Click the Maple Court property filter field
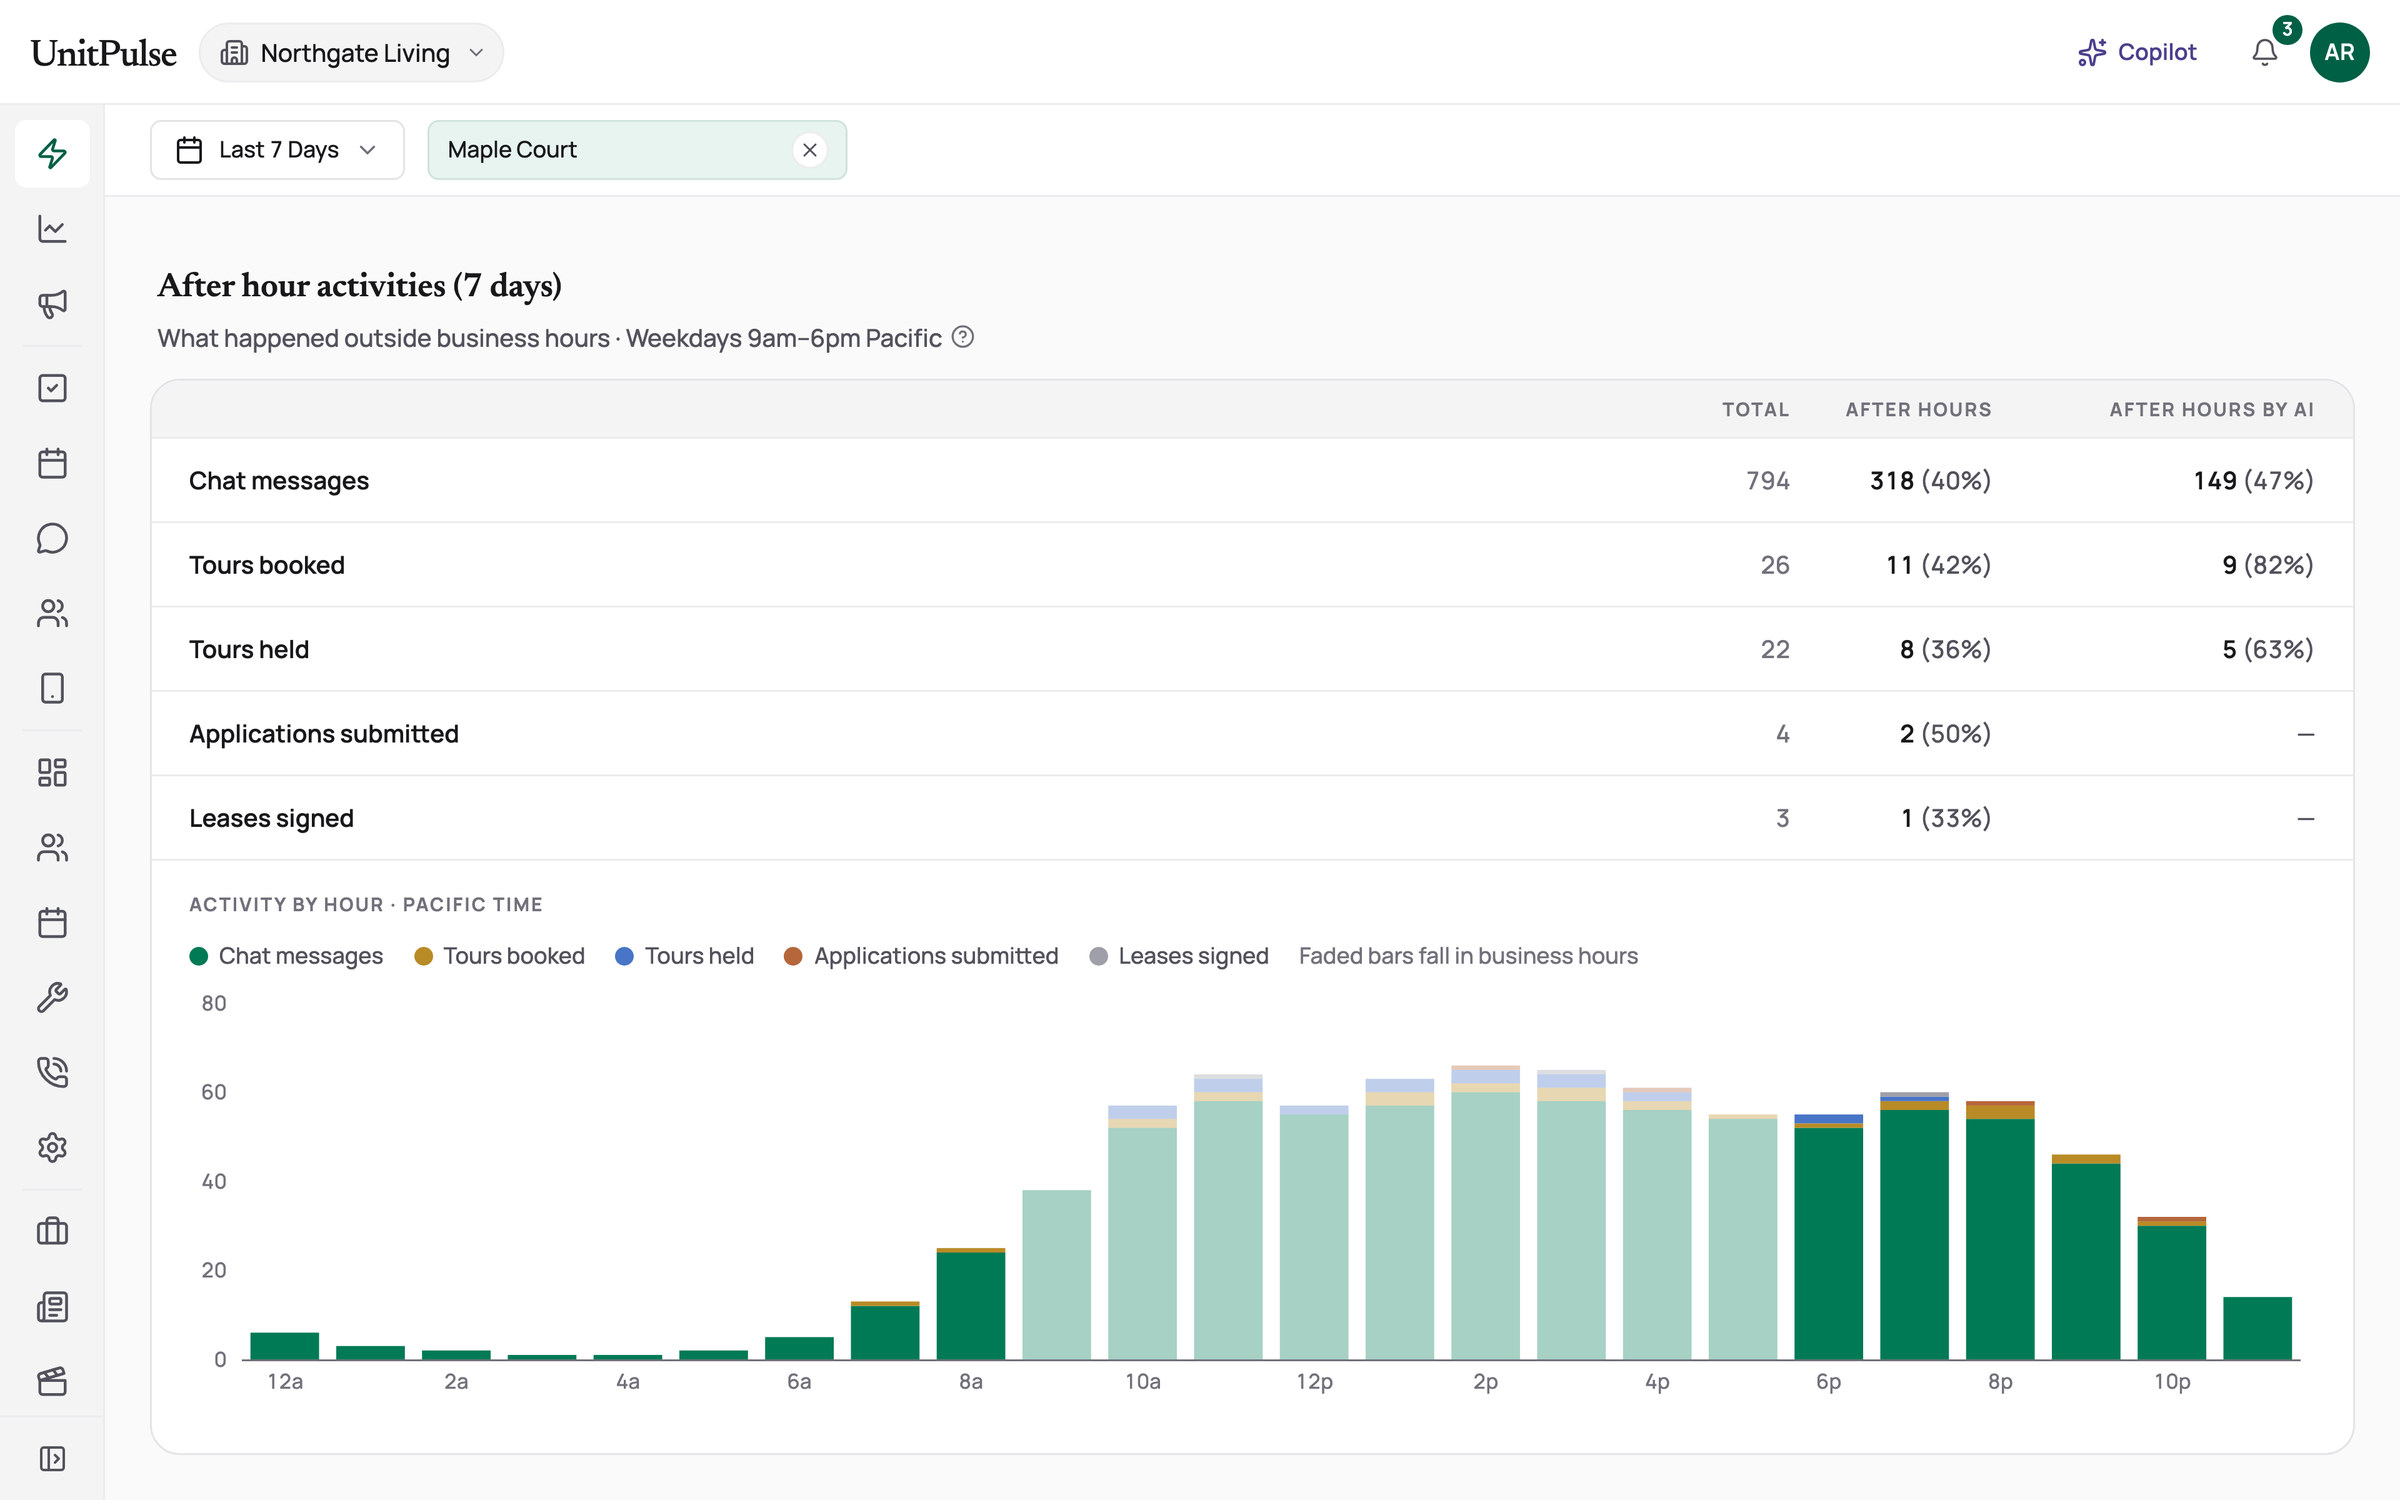2400x1500 pixels. pos(637,150)
